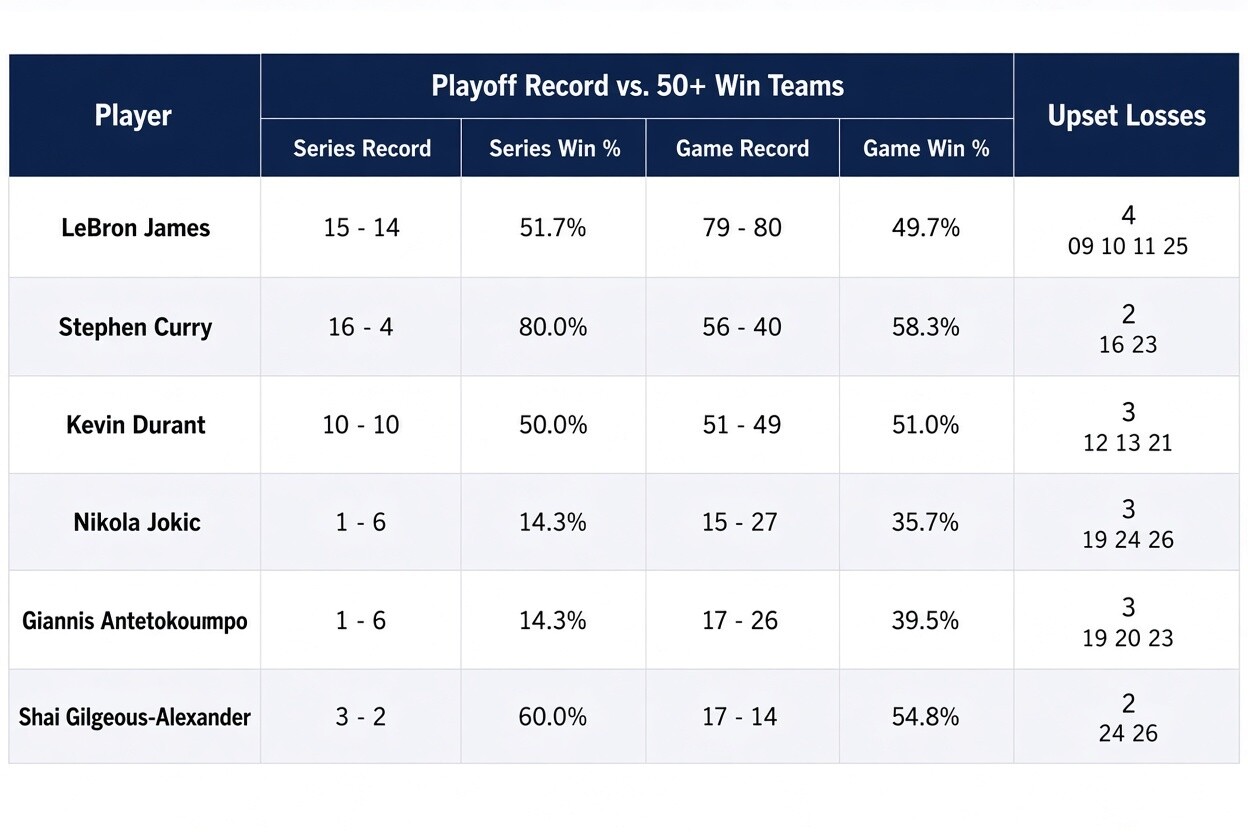Click the Giannis Antetokounmpo name cell

pos(135,620)
